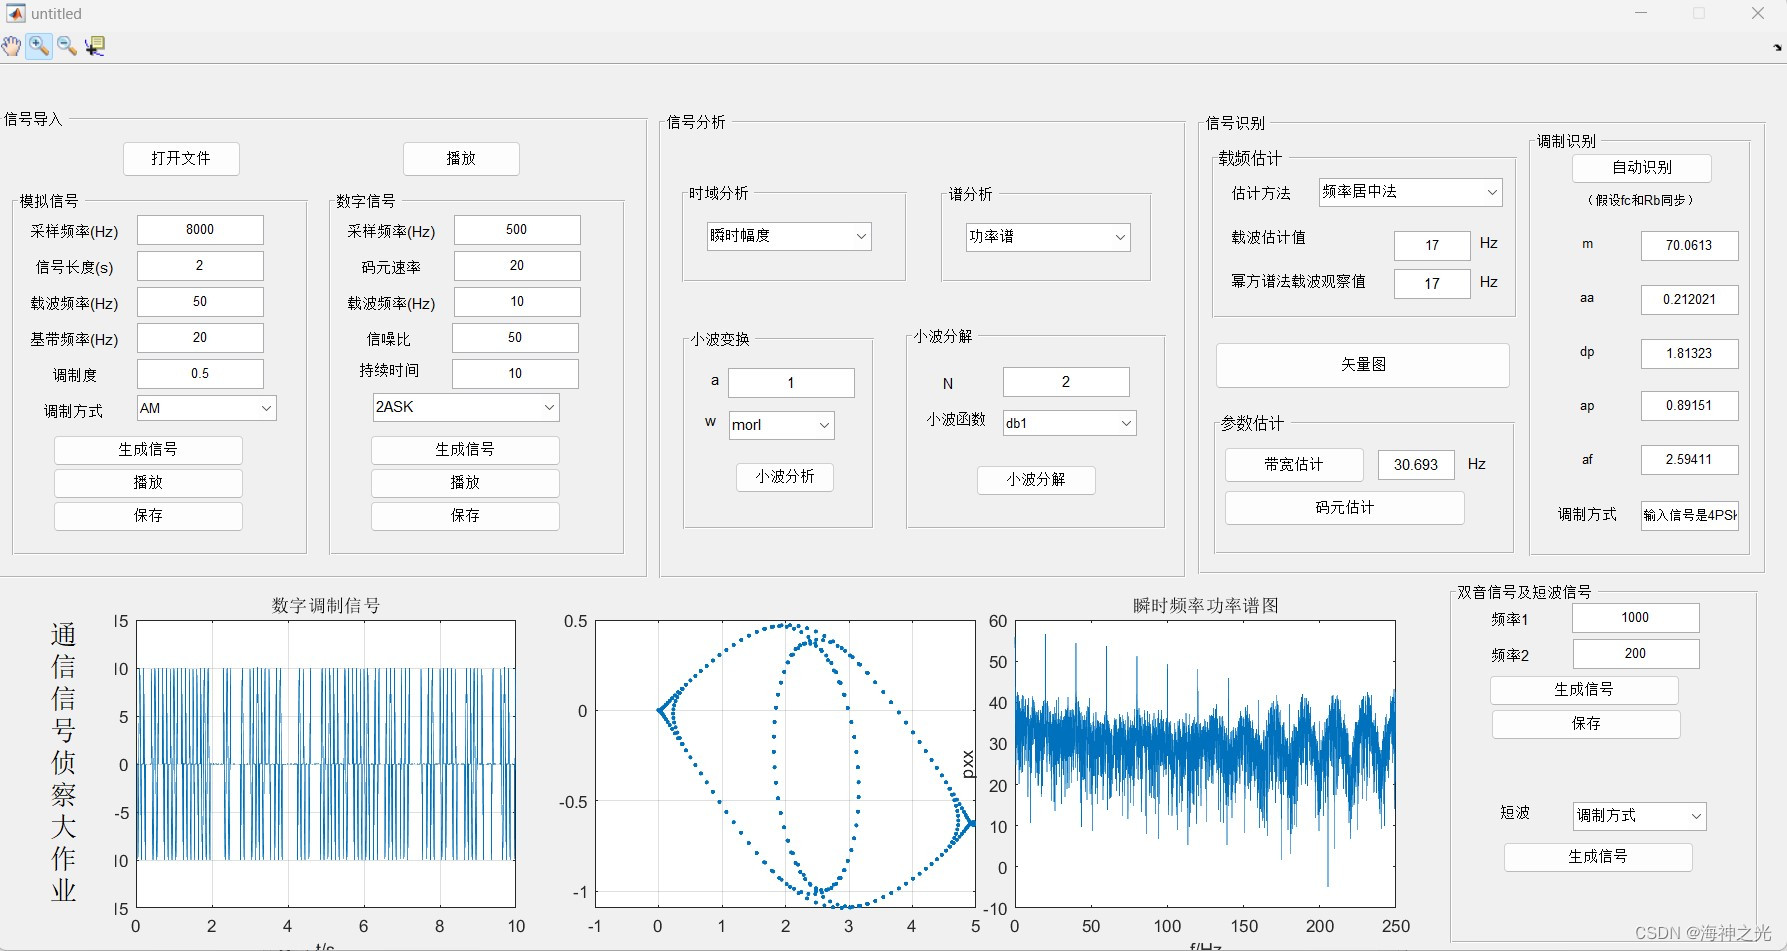Image resolution: width=1787 pixels, height=951 pixels.
Task: Click the wavelet scale a input field
Action: (x=791, y=383)
